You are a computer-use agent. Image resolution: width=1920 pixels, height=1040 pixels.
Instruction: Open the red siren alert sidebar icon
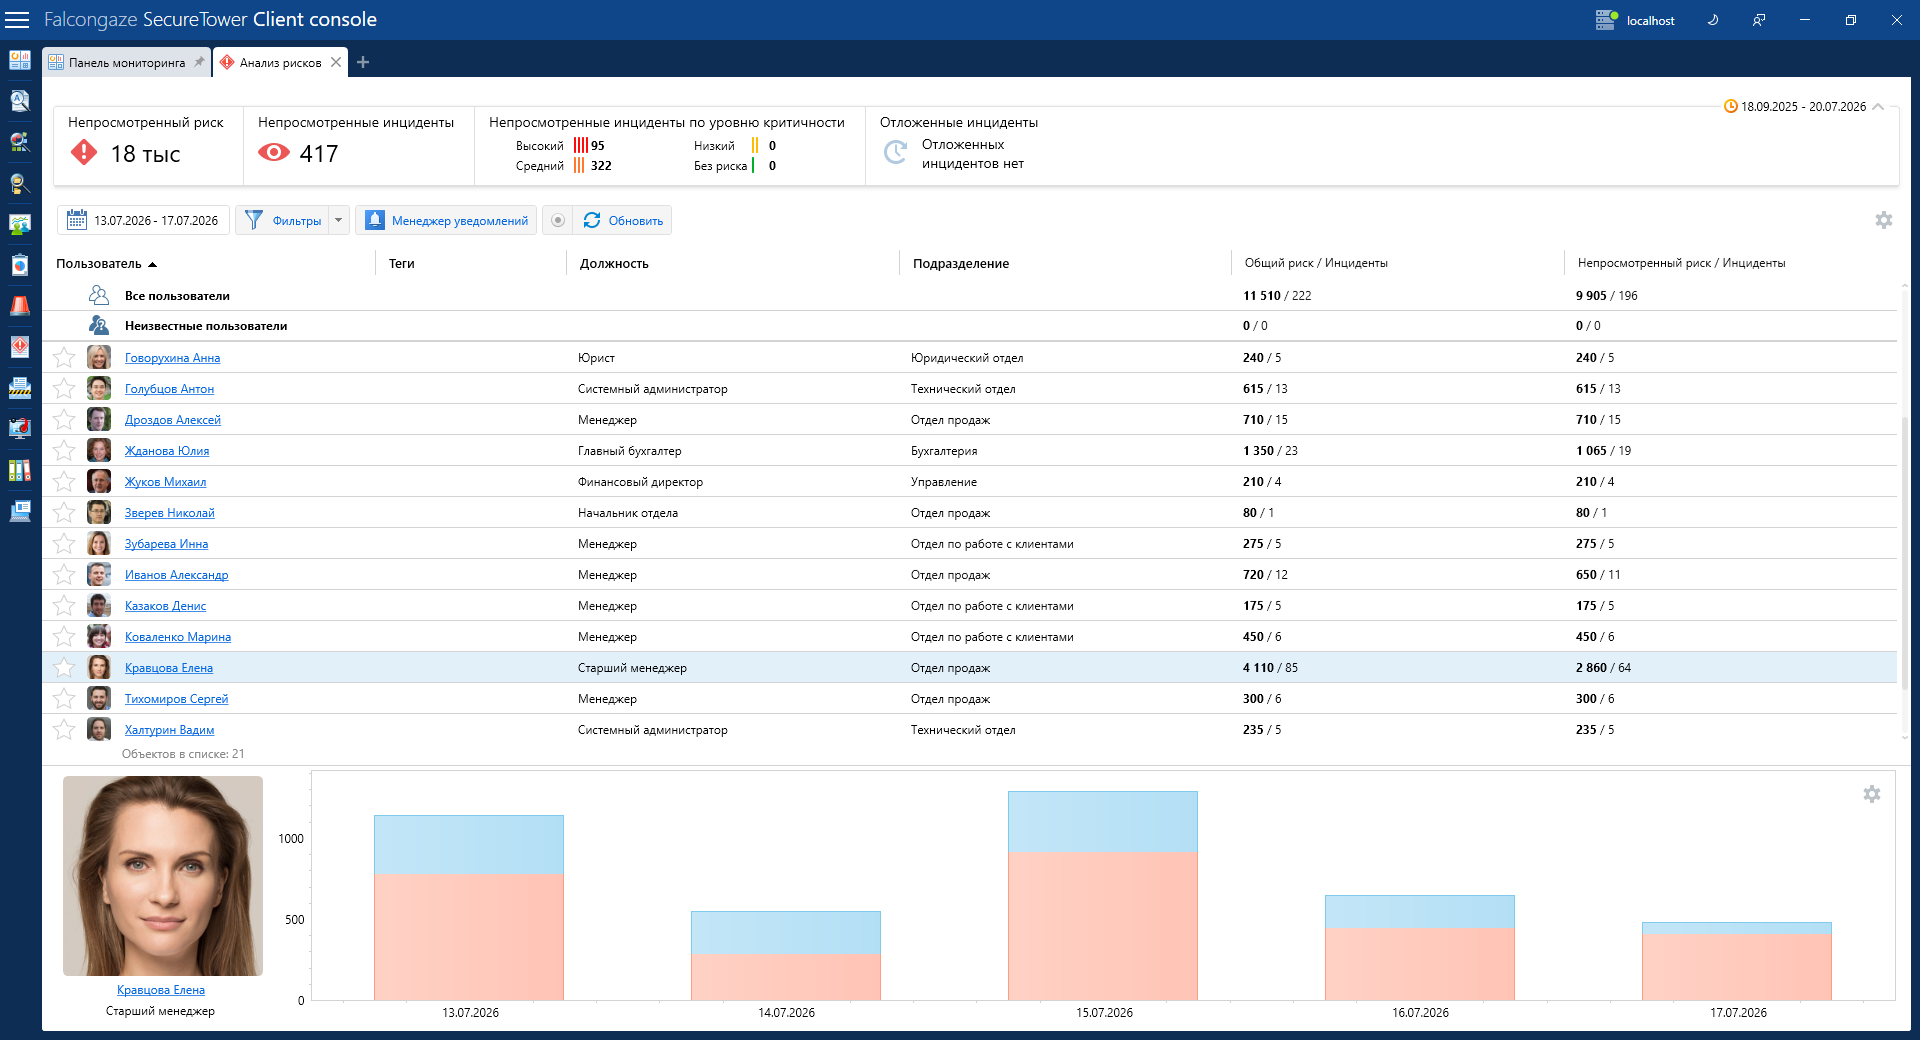coord(20,306)
